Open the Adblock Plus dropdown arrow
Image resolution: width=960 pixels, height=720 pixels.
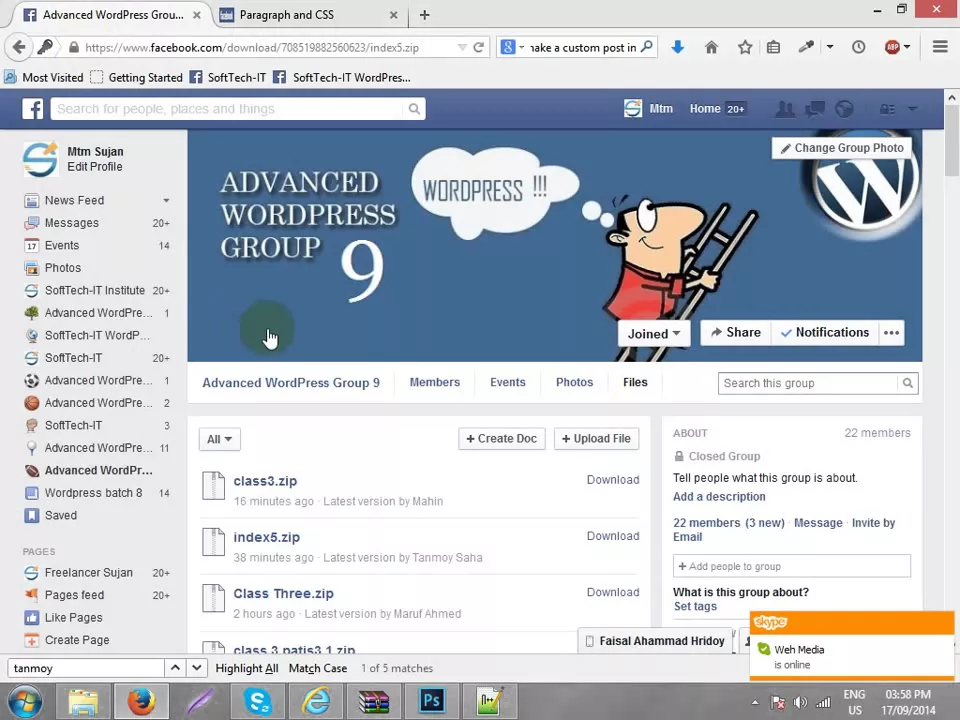907,47
